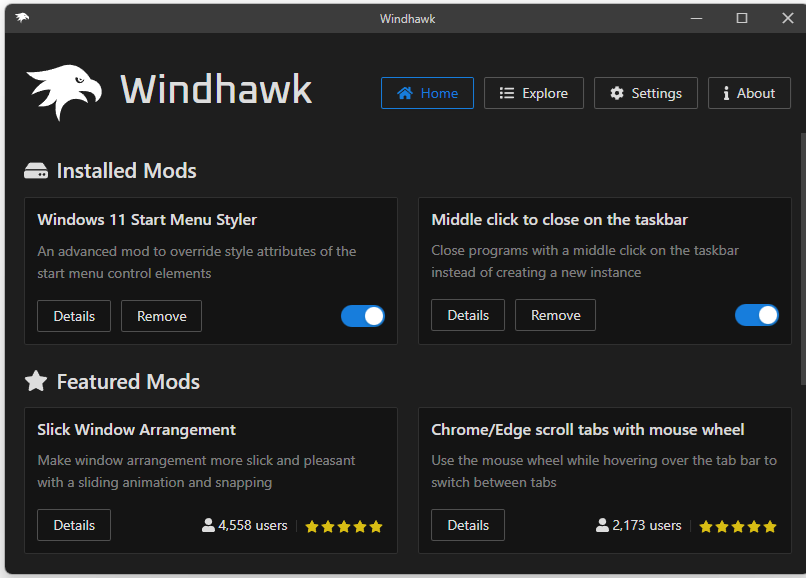Click the Featured Mods star icon
The height and width of the screenshot is (578, 806).
coord(36,381)
